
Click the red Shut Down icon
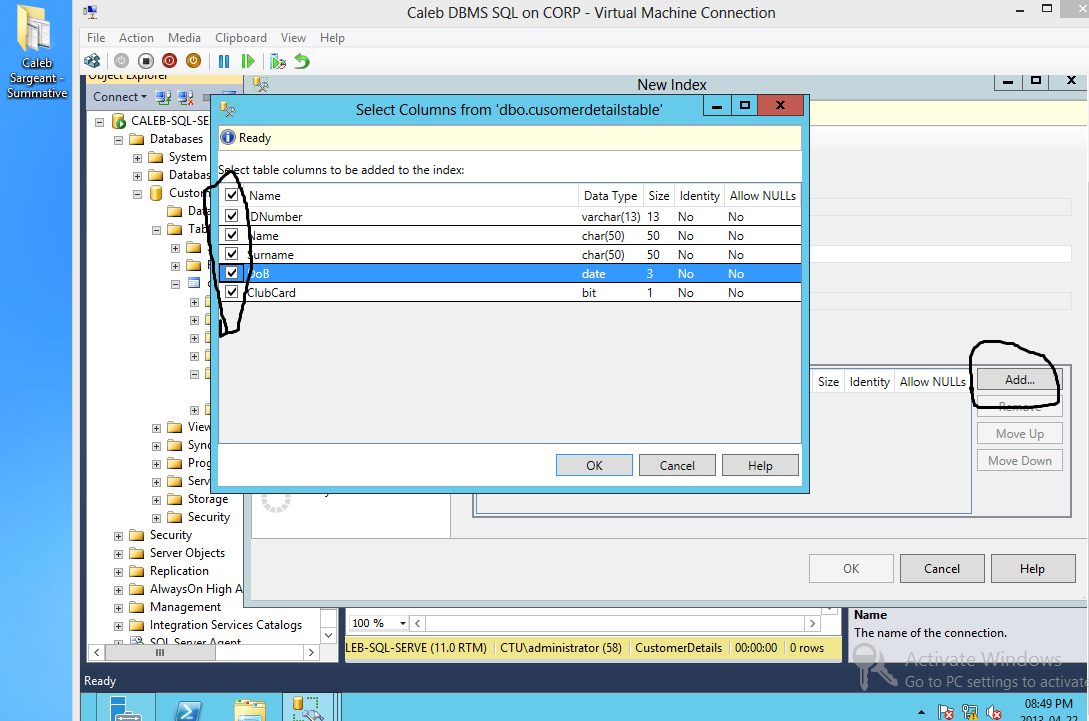click(x=169, y=61)
